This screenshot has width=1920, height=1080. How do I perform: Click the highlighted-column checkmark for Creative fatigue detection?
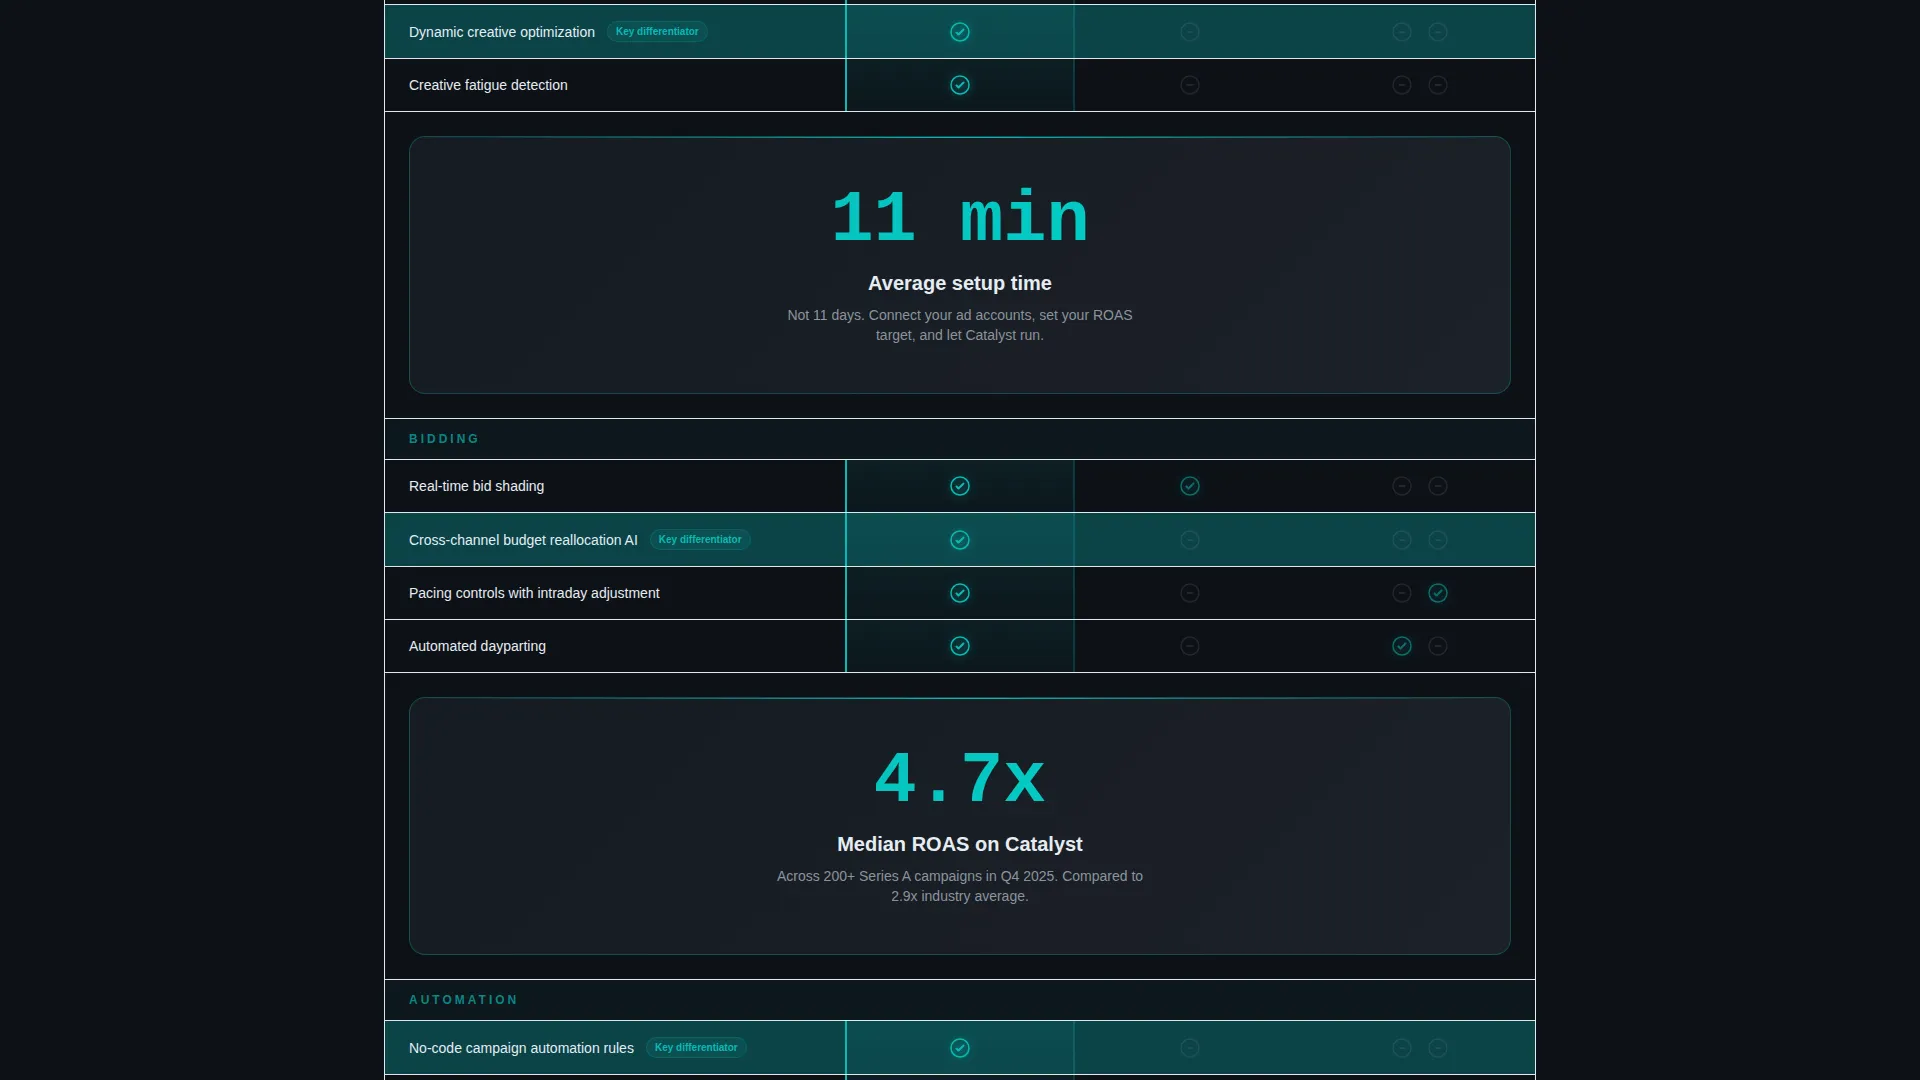click(960, 85)
